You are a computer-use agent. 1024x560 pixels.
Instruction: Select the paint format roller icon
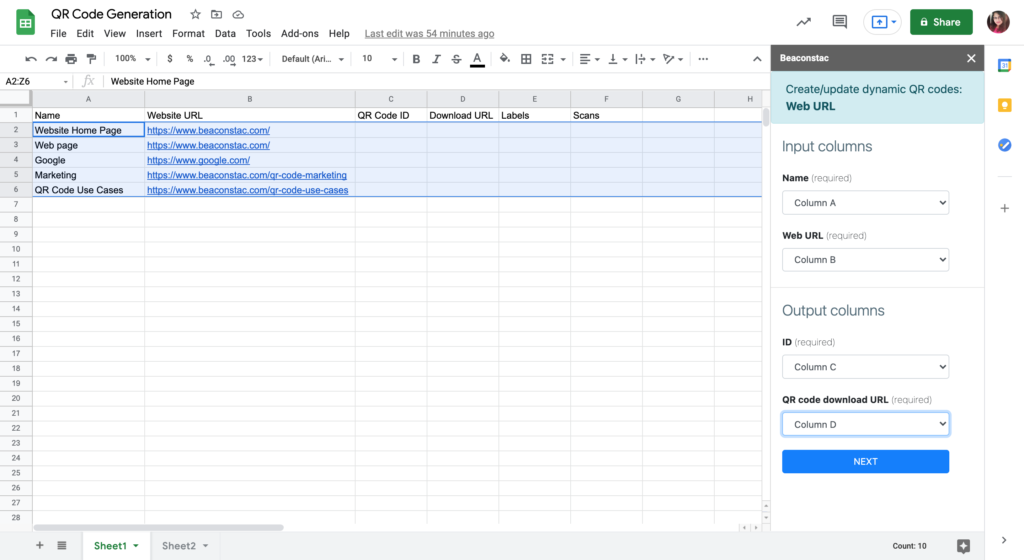[91, 59]
